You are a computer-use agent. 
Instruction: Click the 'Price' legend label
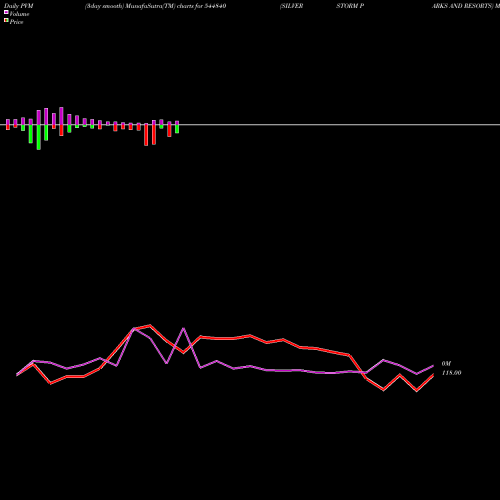[x=16, y=22]
